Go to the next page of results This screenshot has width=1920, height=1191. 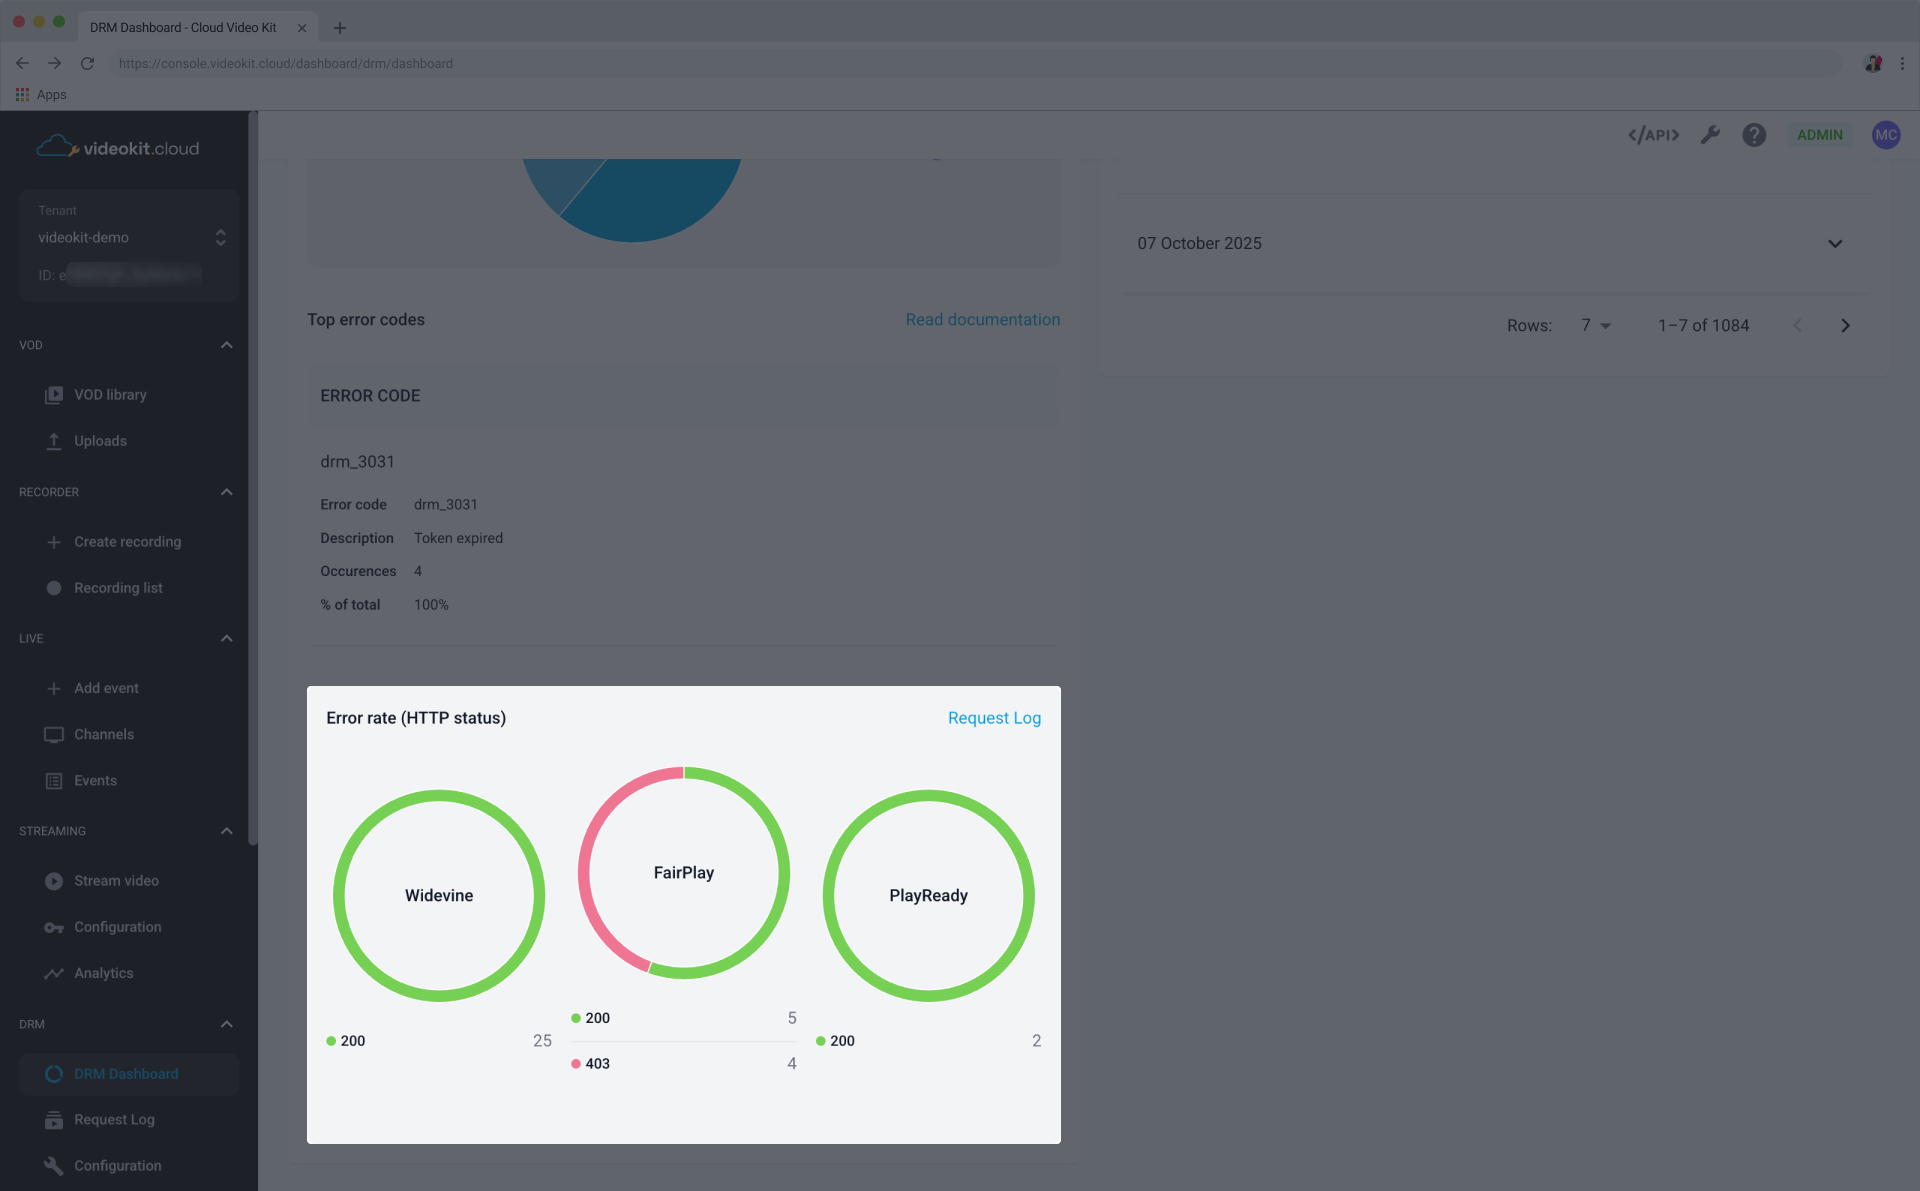click(x=1845, y=325)
